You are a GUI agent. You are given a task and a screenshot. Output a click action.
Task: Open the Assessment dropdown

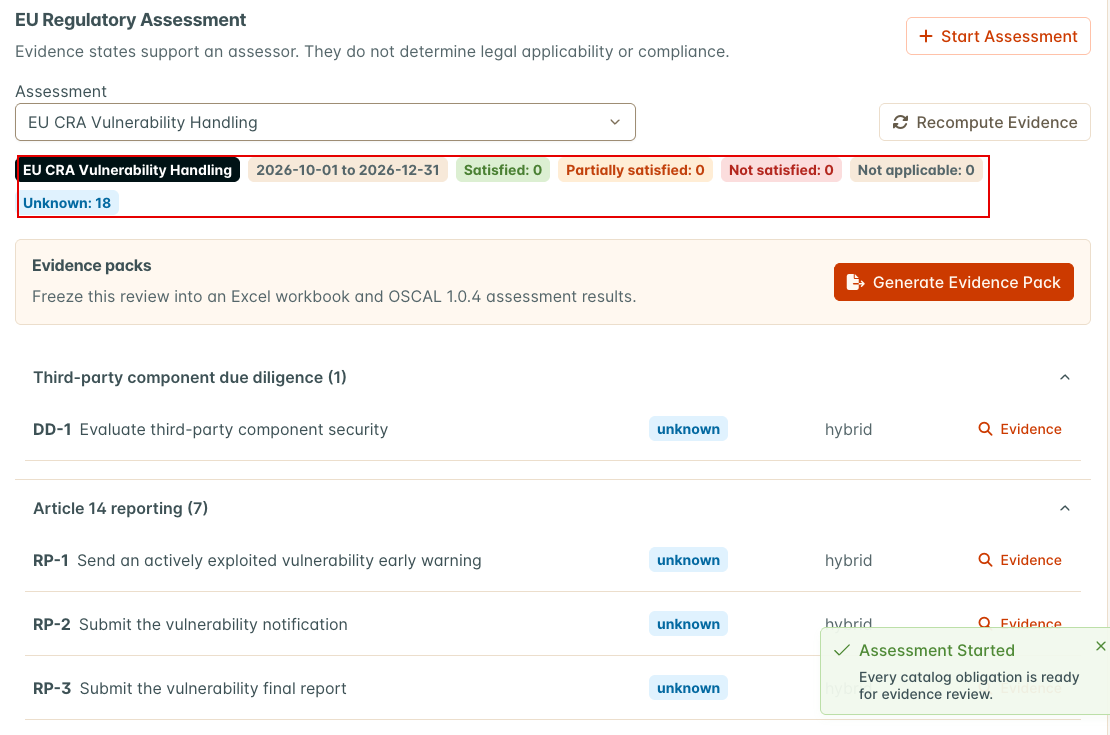coord(326,122)
